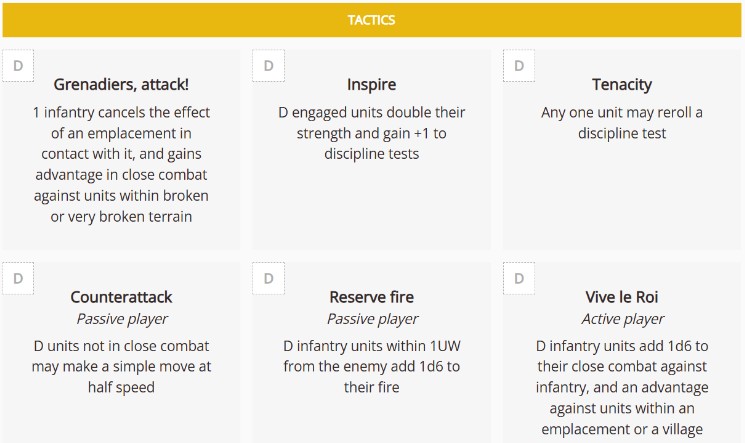Click the D badge on the Tenacity card
This screenshot has width=745, height=443.
tap(518, 66)
